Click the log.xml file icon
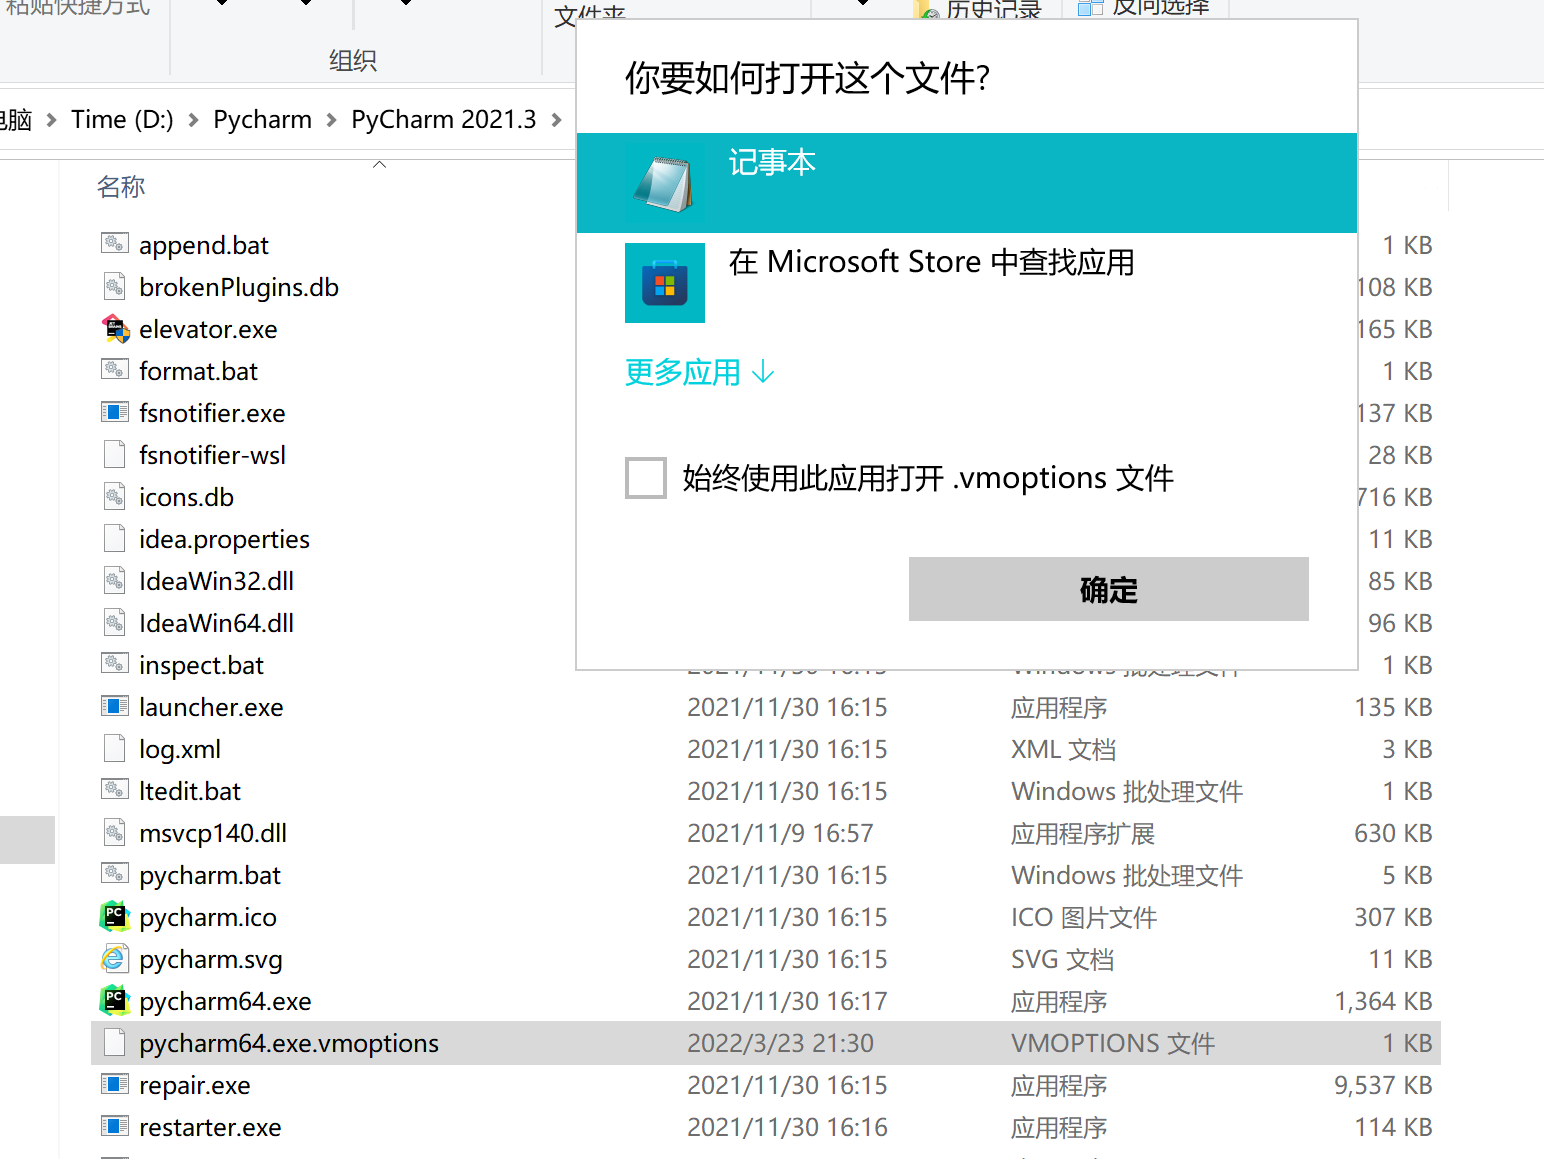Viewport: 1544px width, 1159px height. tap(115, 748)
